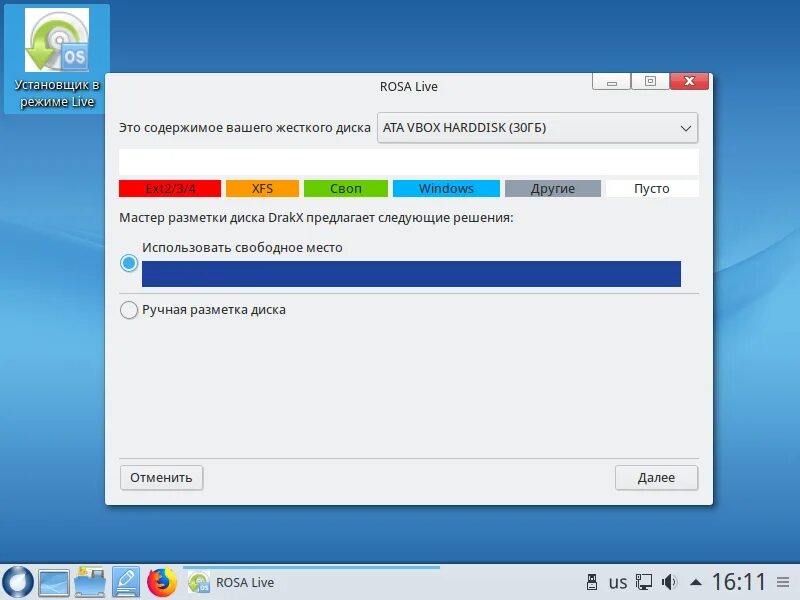Open the network tray icon

click(x=644, y=582)
